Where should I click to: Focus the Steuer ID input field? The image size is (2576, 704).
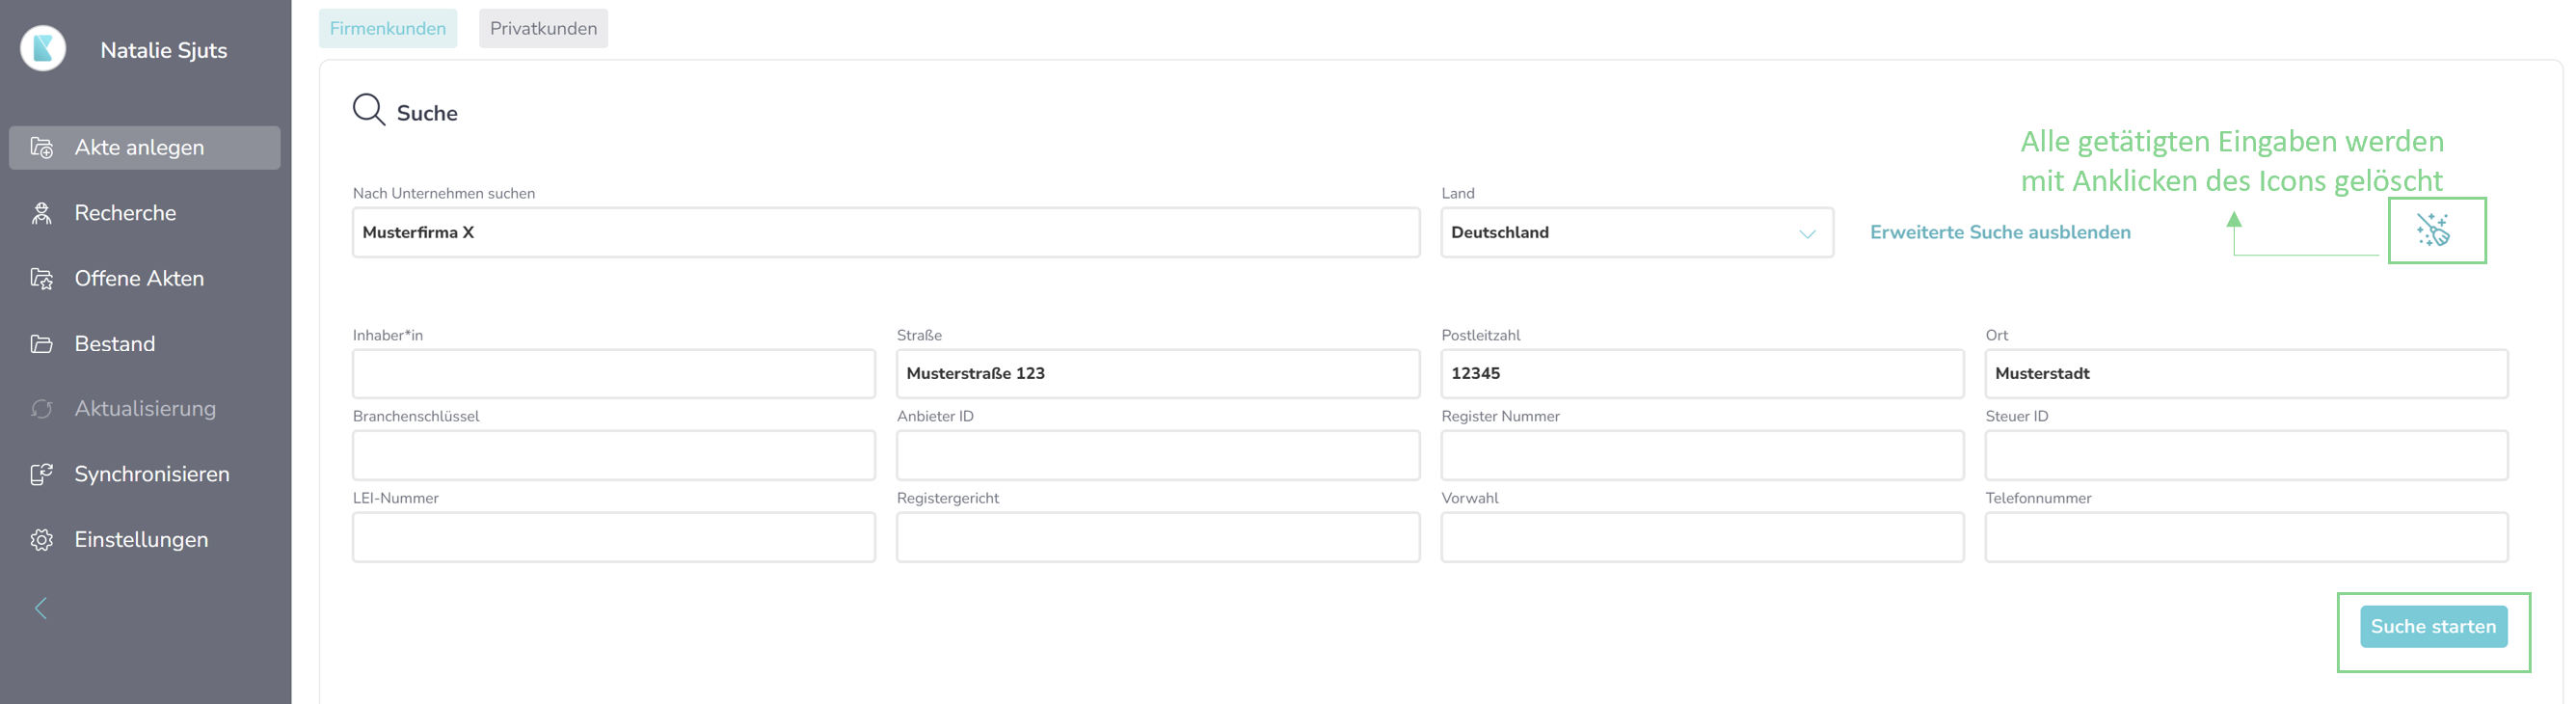pos(2246,456)
